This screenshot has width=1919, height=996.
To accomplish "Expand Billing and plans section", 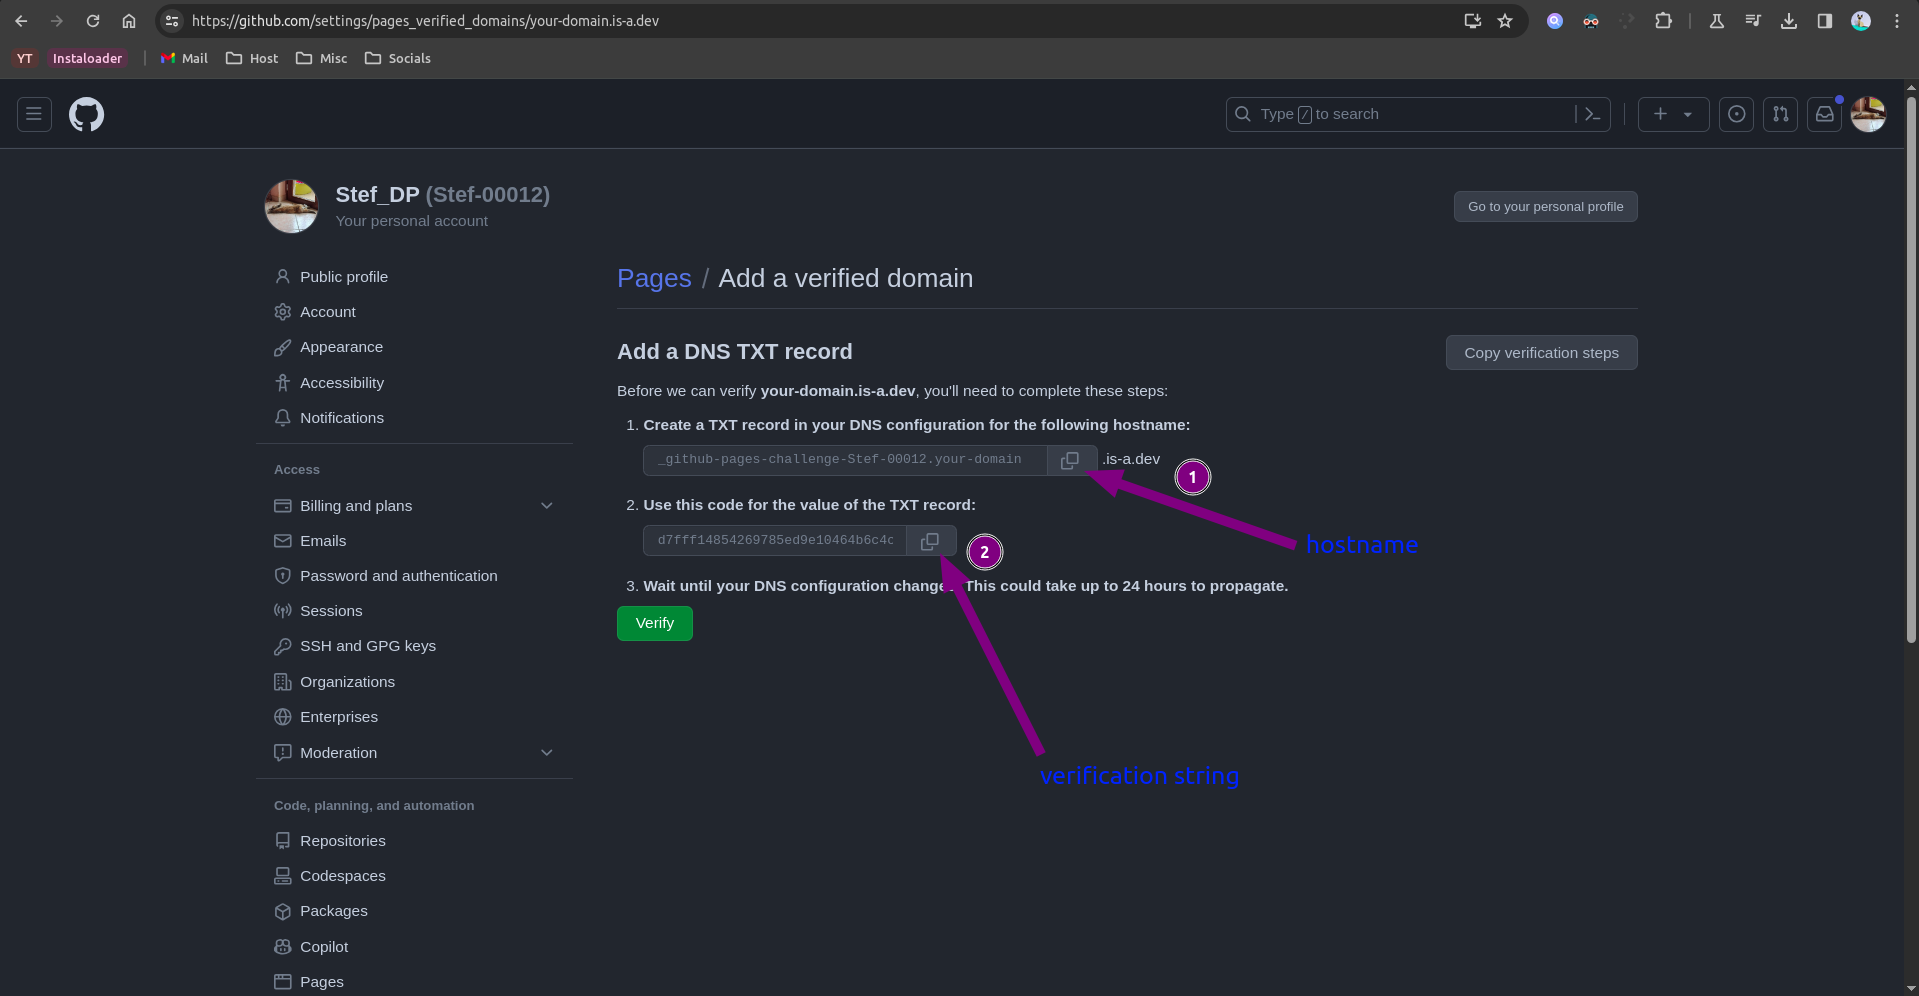I will pos(547,506).
